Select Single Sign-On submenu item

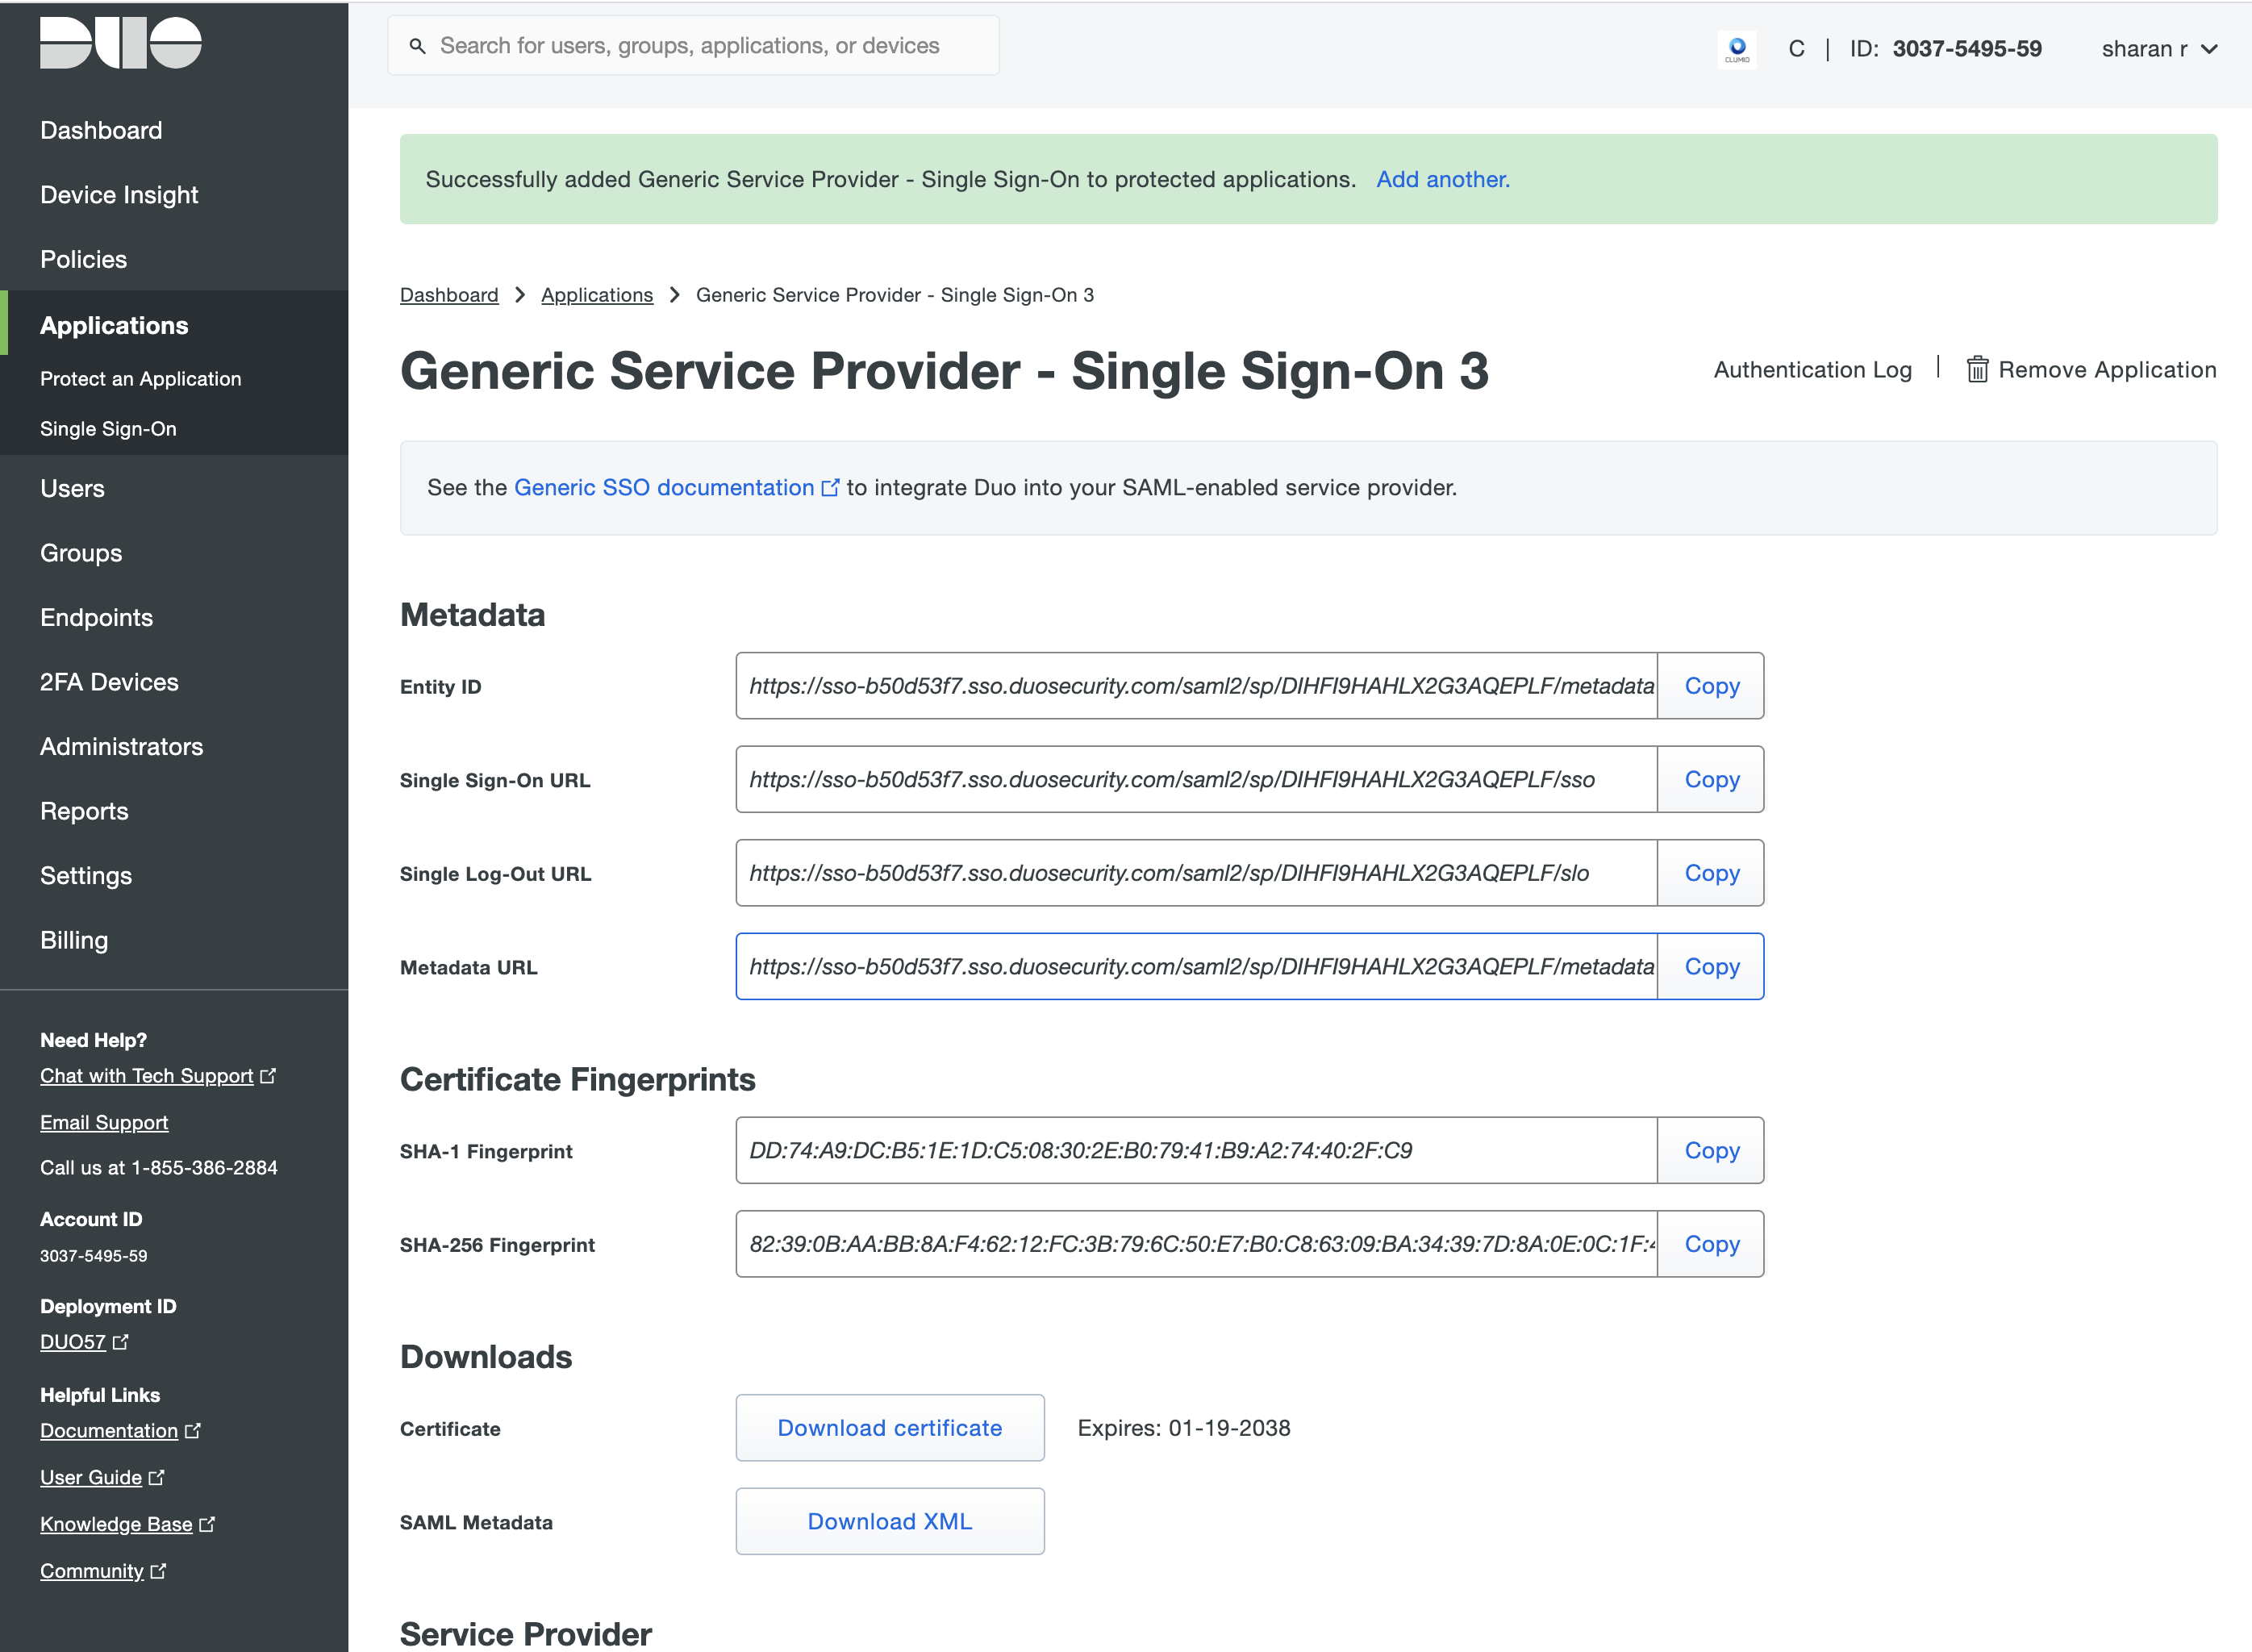[108, 429]
